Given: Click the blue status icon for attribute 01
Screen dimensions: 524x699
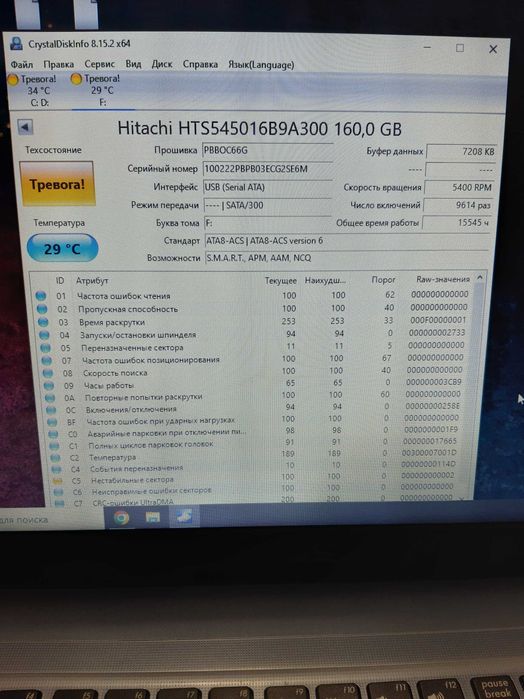Looking at the screenshot, I should [x=41, y=296].
